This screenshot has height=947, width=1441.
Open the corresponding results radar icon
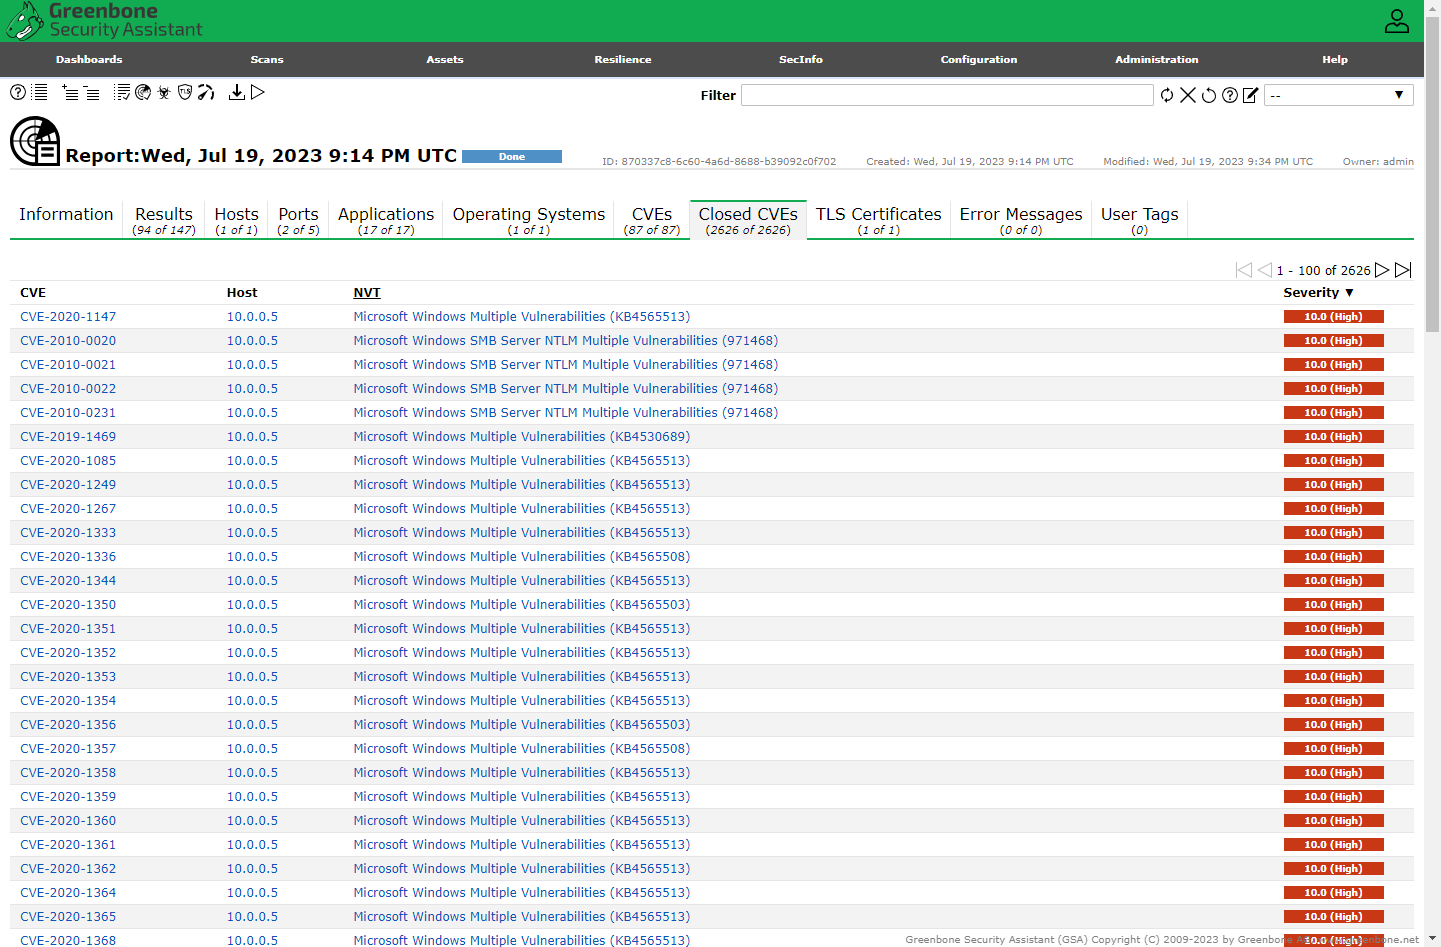click(x=143, y=92)
